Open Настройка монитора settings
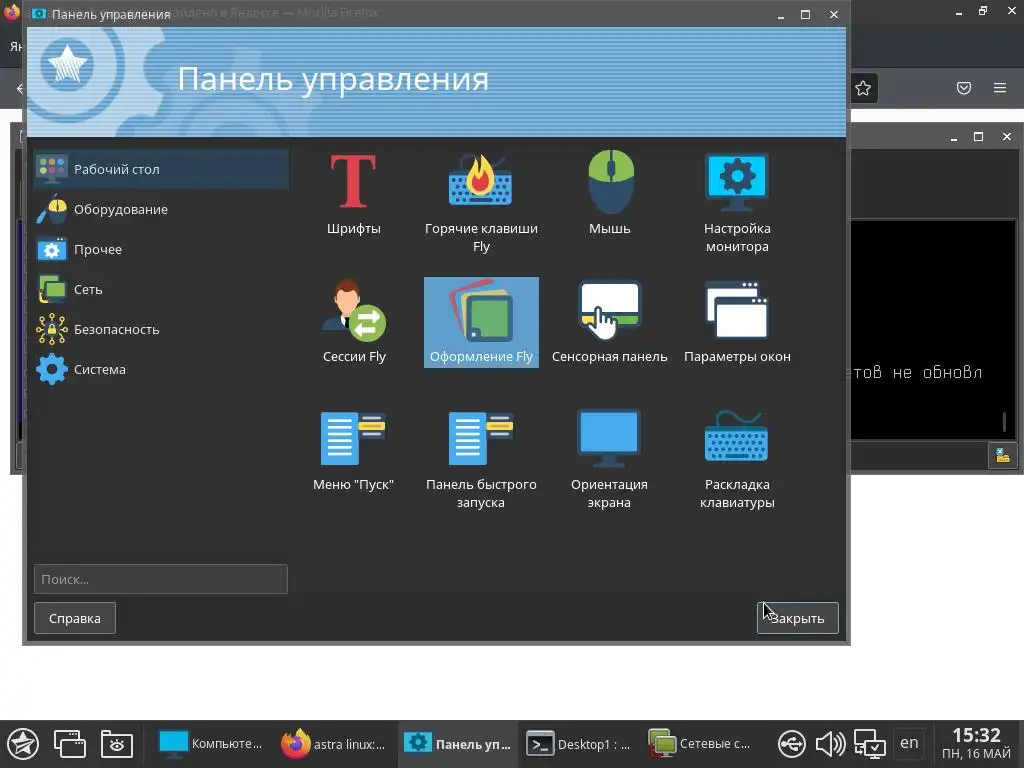The width and height of the screenshot is (1024, 768). click(737, 202)
